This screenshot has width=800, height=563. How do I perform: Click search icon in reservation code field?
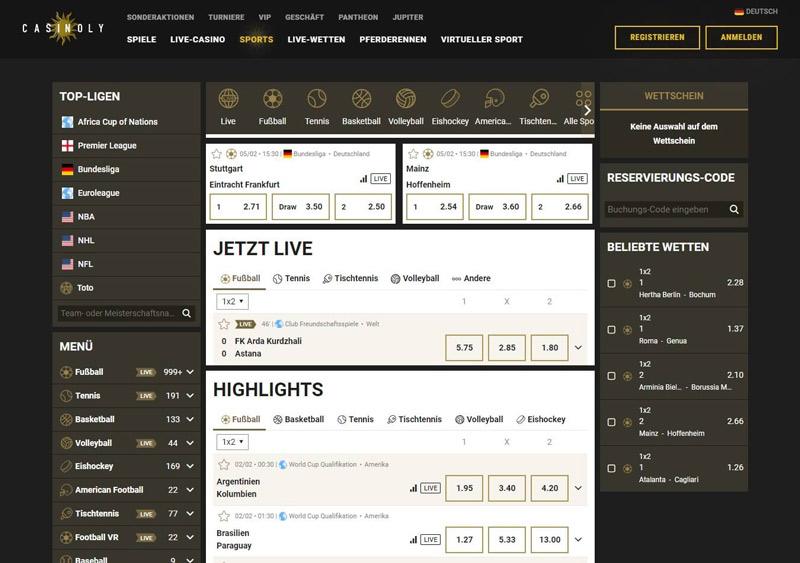[x=734, y=209]
